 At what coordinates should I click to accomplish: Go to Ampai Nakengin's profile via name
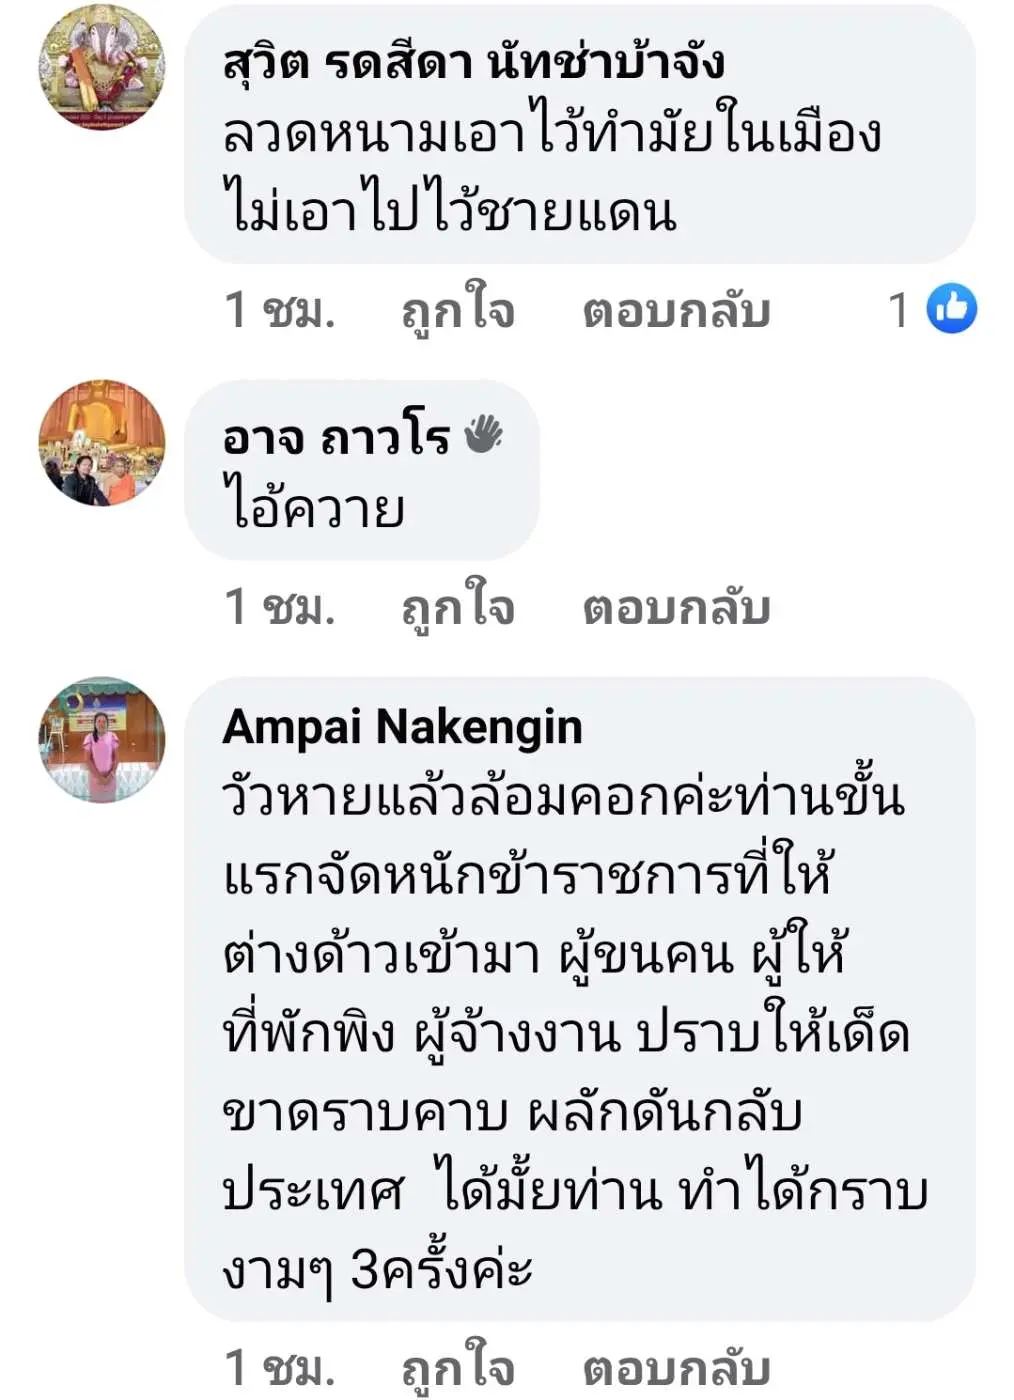[402, 727]
